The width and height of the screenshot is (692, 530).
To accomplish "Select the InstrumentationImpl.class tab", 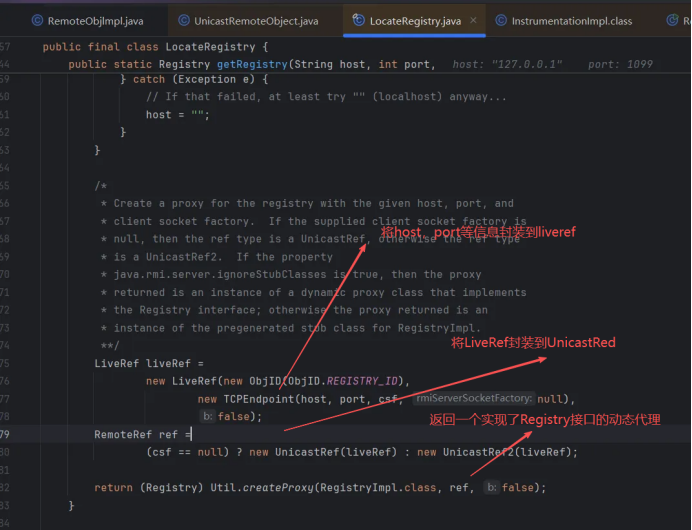I will [571, 21].
